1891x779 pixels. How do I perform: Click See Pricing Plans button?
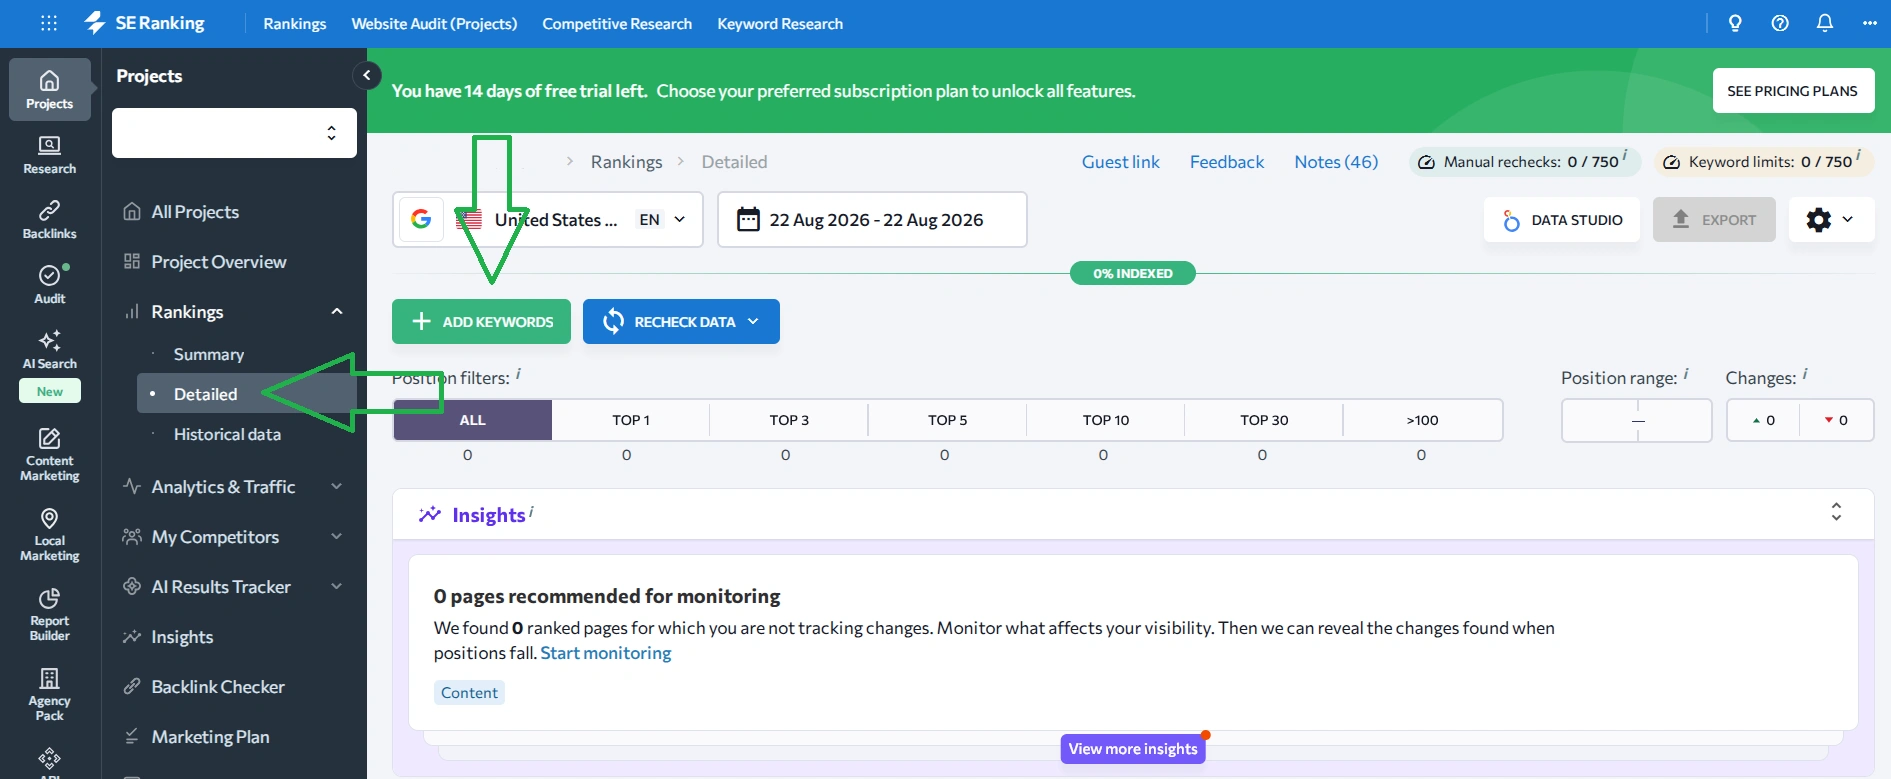click(x=1793, y=91)
